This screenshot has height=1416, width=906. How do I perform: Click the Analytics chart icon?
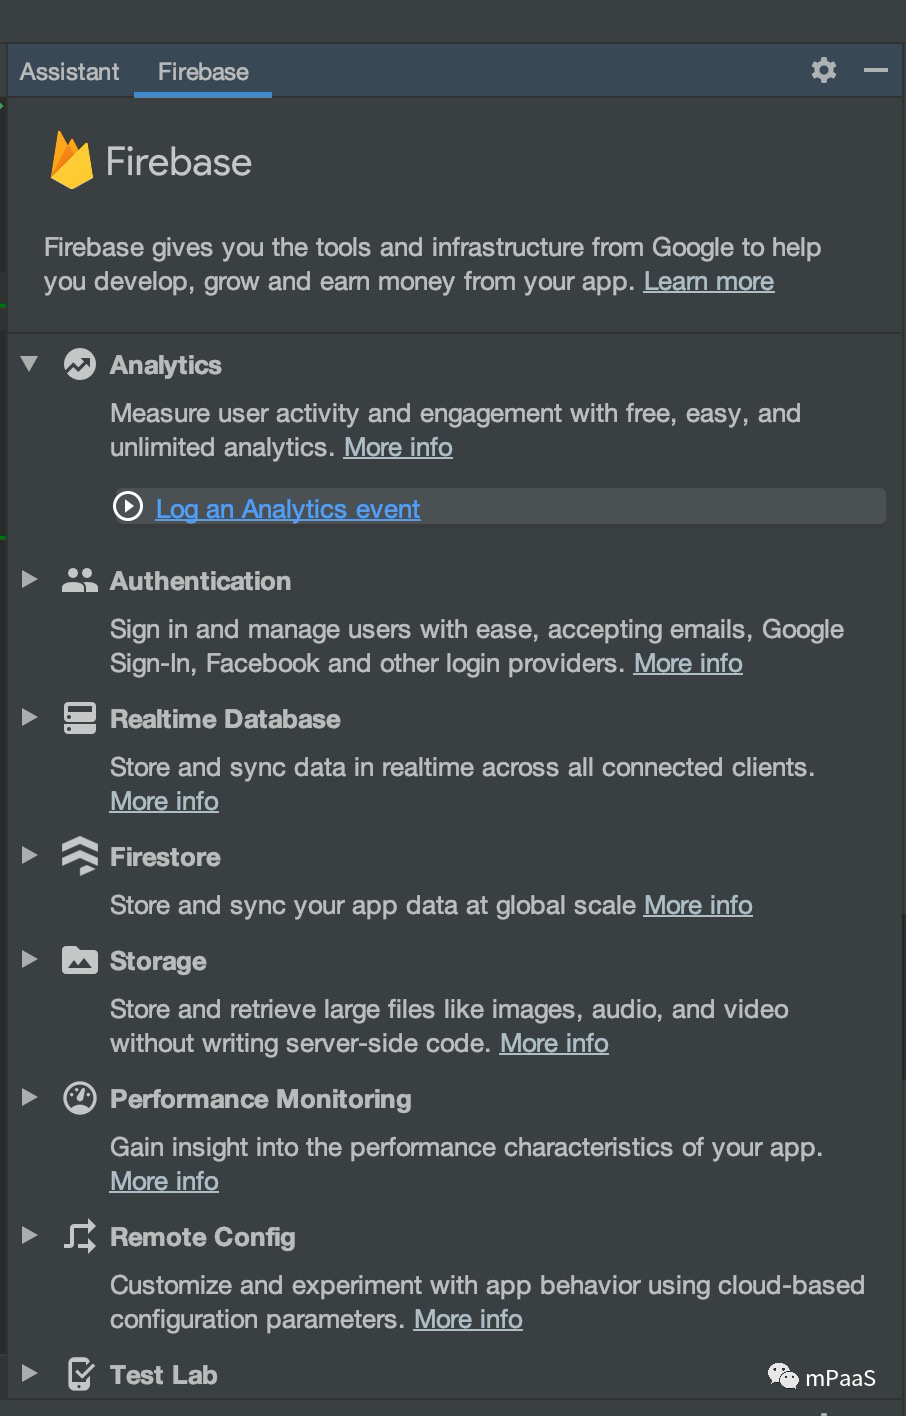click(x=80, y=365)
